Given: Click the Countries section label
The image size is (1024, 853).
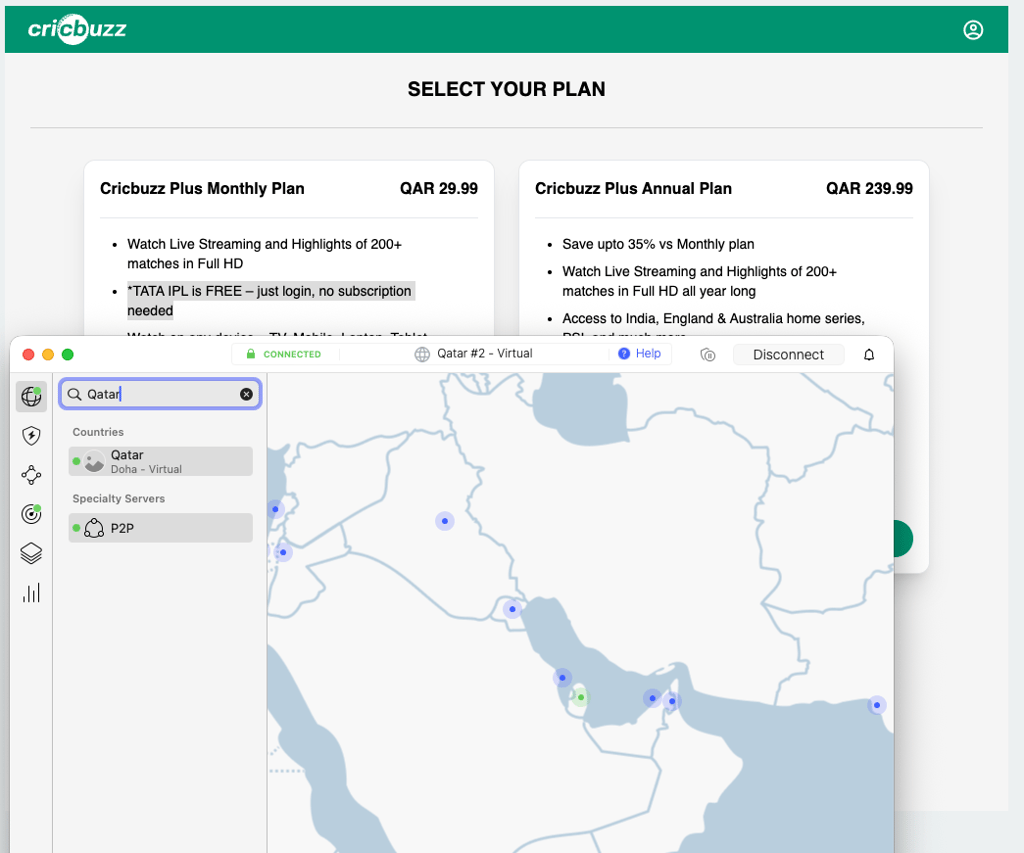Looking at the screenshot, I should (98, 432).
